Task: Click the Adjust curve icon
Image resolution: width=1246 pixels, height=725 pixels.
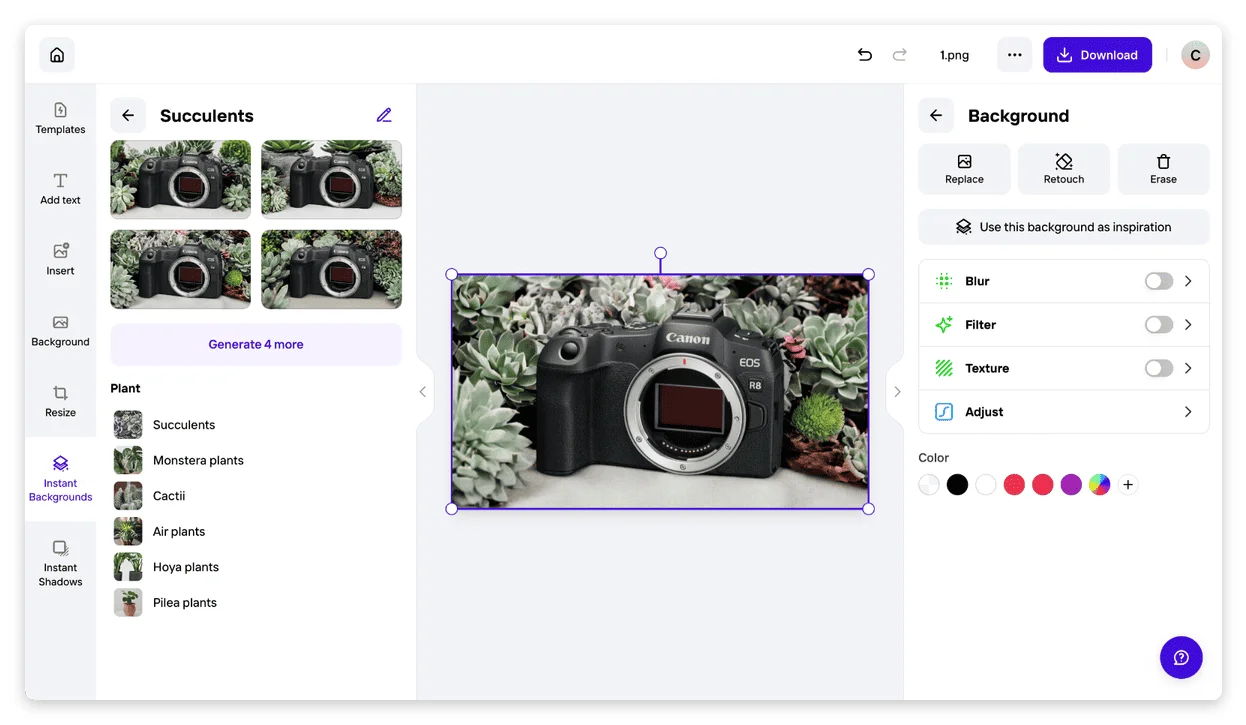Action: [x=944, y=412]
